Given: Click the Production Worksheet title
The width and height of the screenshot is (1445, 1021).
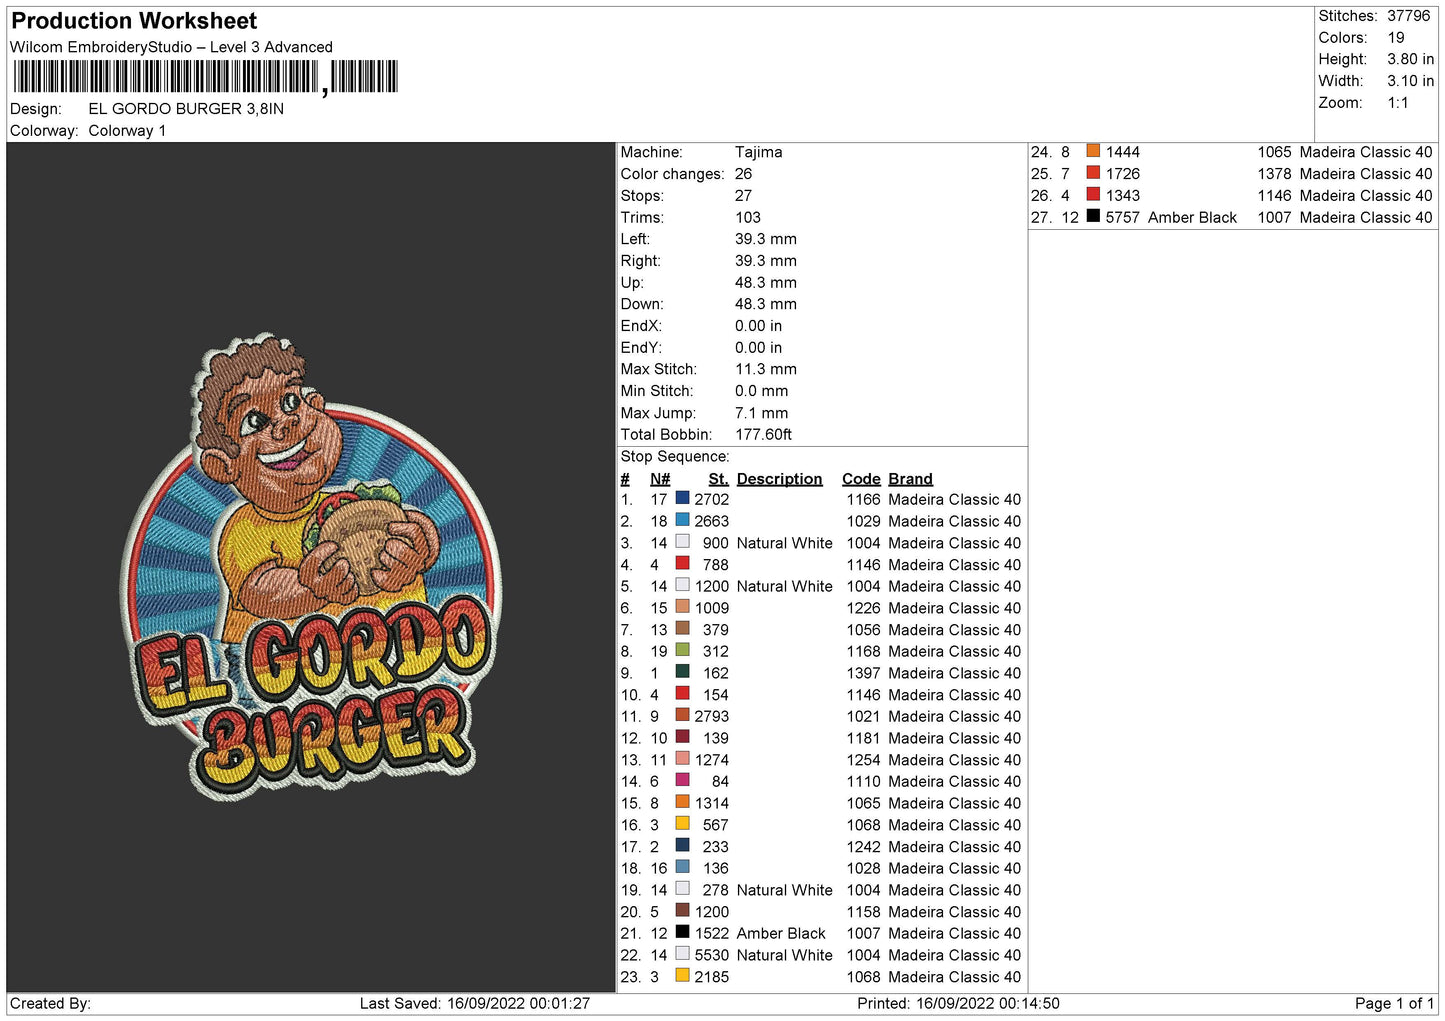Looking at the screenshot, I should coord(134,21).
